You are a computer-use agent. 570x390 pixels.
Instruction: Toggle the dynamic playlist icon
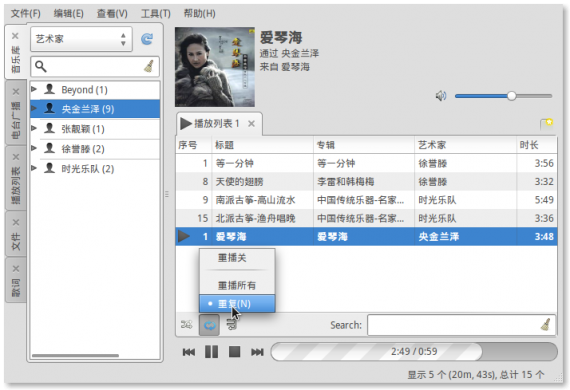coord(232,324)
